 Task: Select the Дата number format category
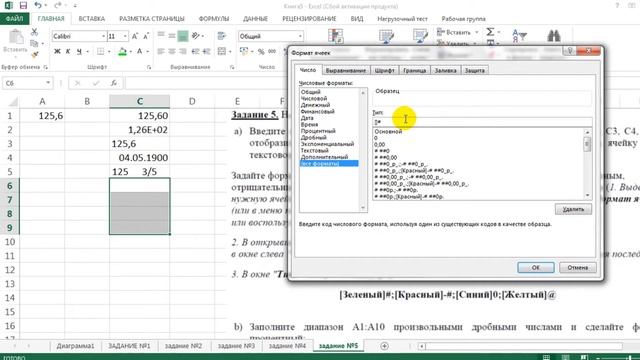point(307,118)
